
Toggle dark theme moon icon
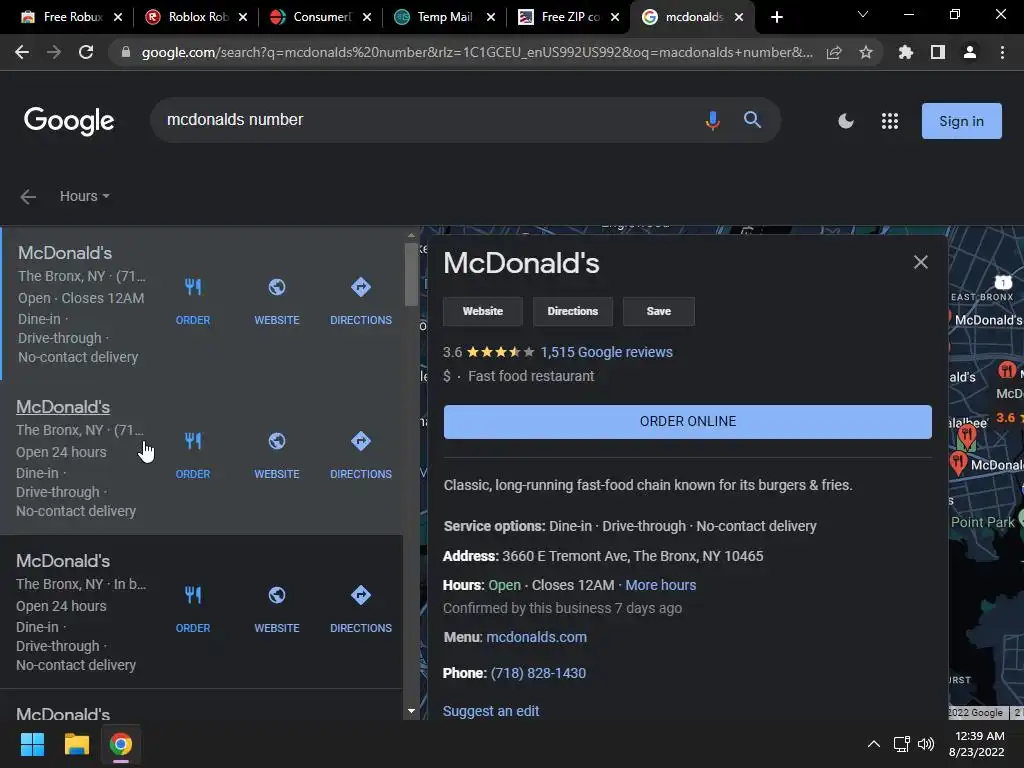(846, 121)
